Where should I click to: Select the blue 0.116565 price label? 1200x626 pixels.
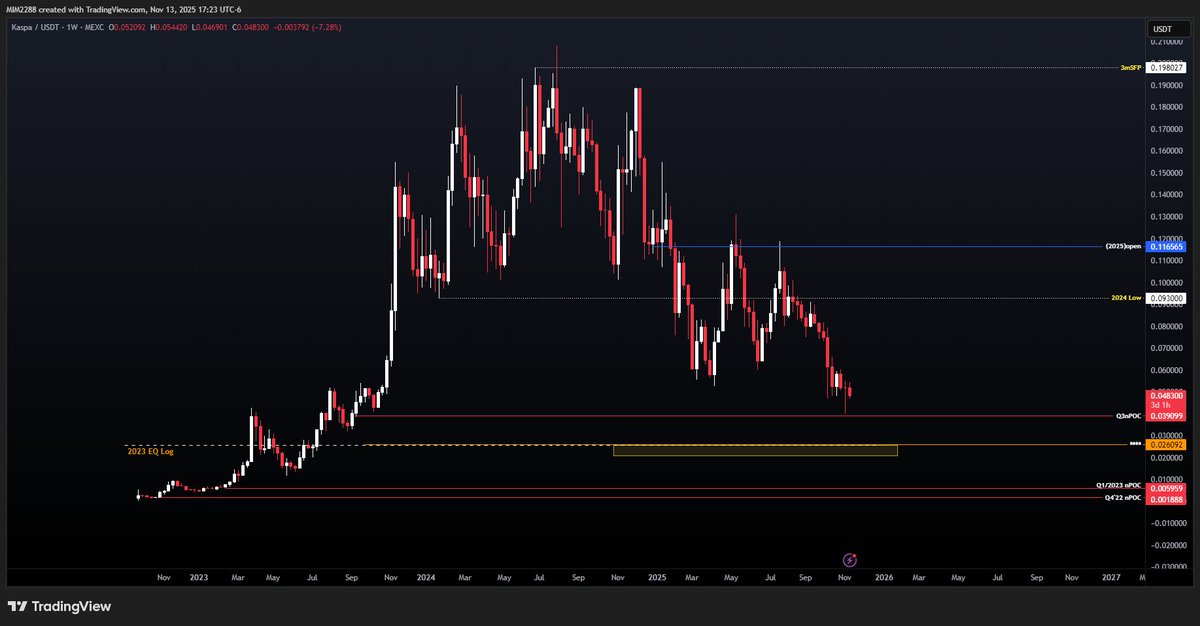click(x=1165, y=246)
